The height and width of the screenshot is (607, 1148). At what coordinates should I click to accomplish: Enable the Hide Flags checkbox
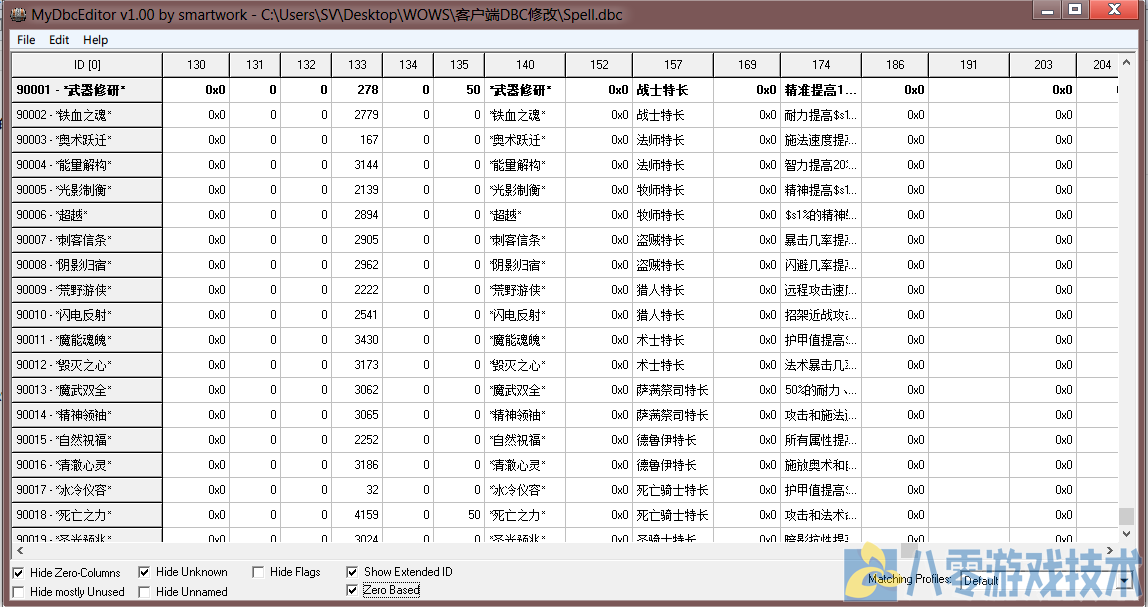pos(259,573)
